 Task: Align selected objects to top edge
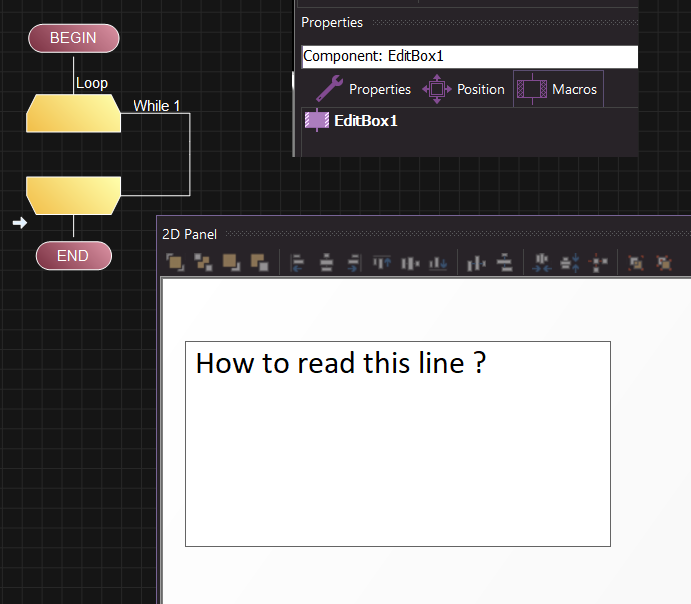pos(382,263)
